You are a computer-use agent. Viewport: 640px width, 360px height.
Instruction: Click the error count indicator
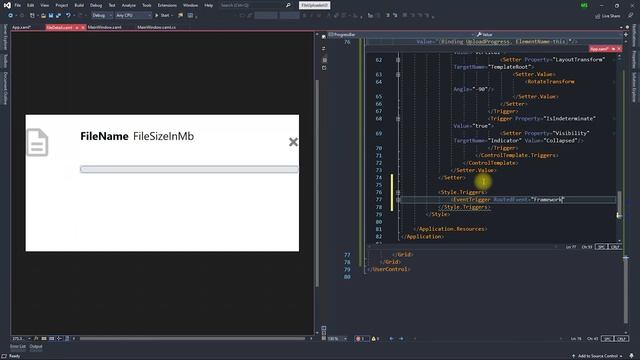click(x=361, y=339)
